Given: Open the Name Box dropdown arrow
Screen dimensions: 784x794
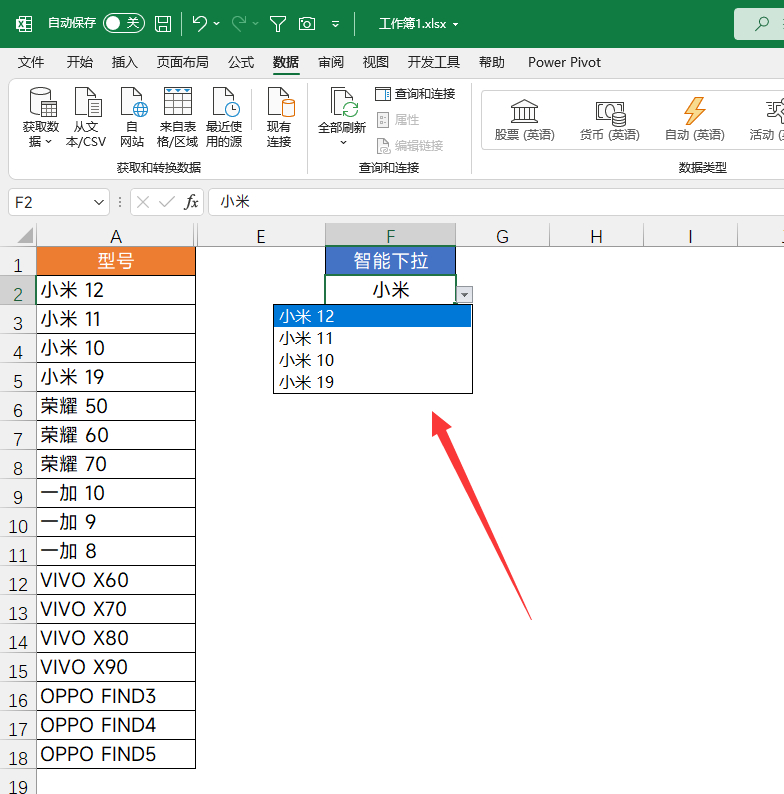Looking at the screenshot, I should (x=99, y=203).
